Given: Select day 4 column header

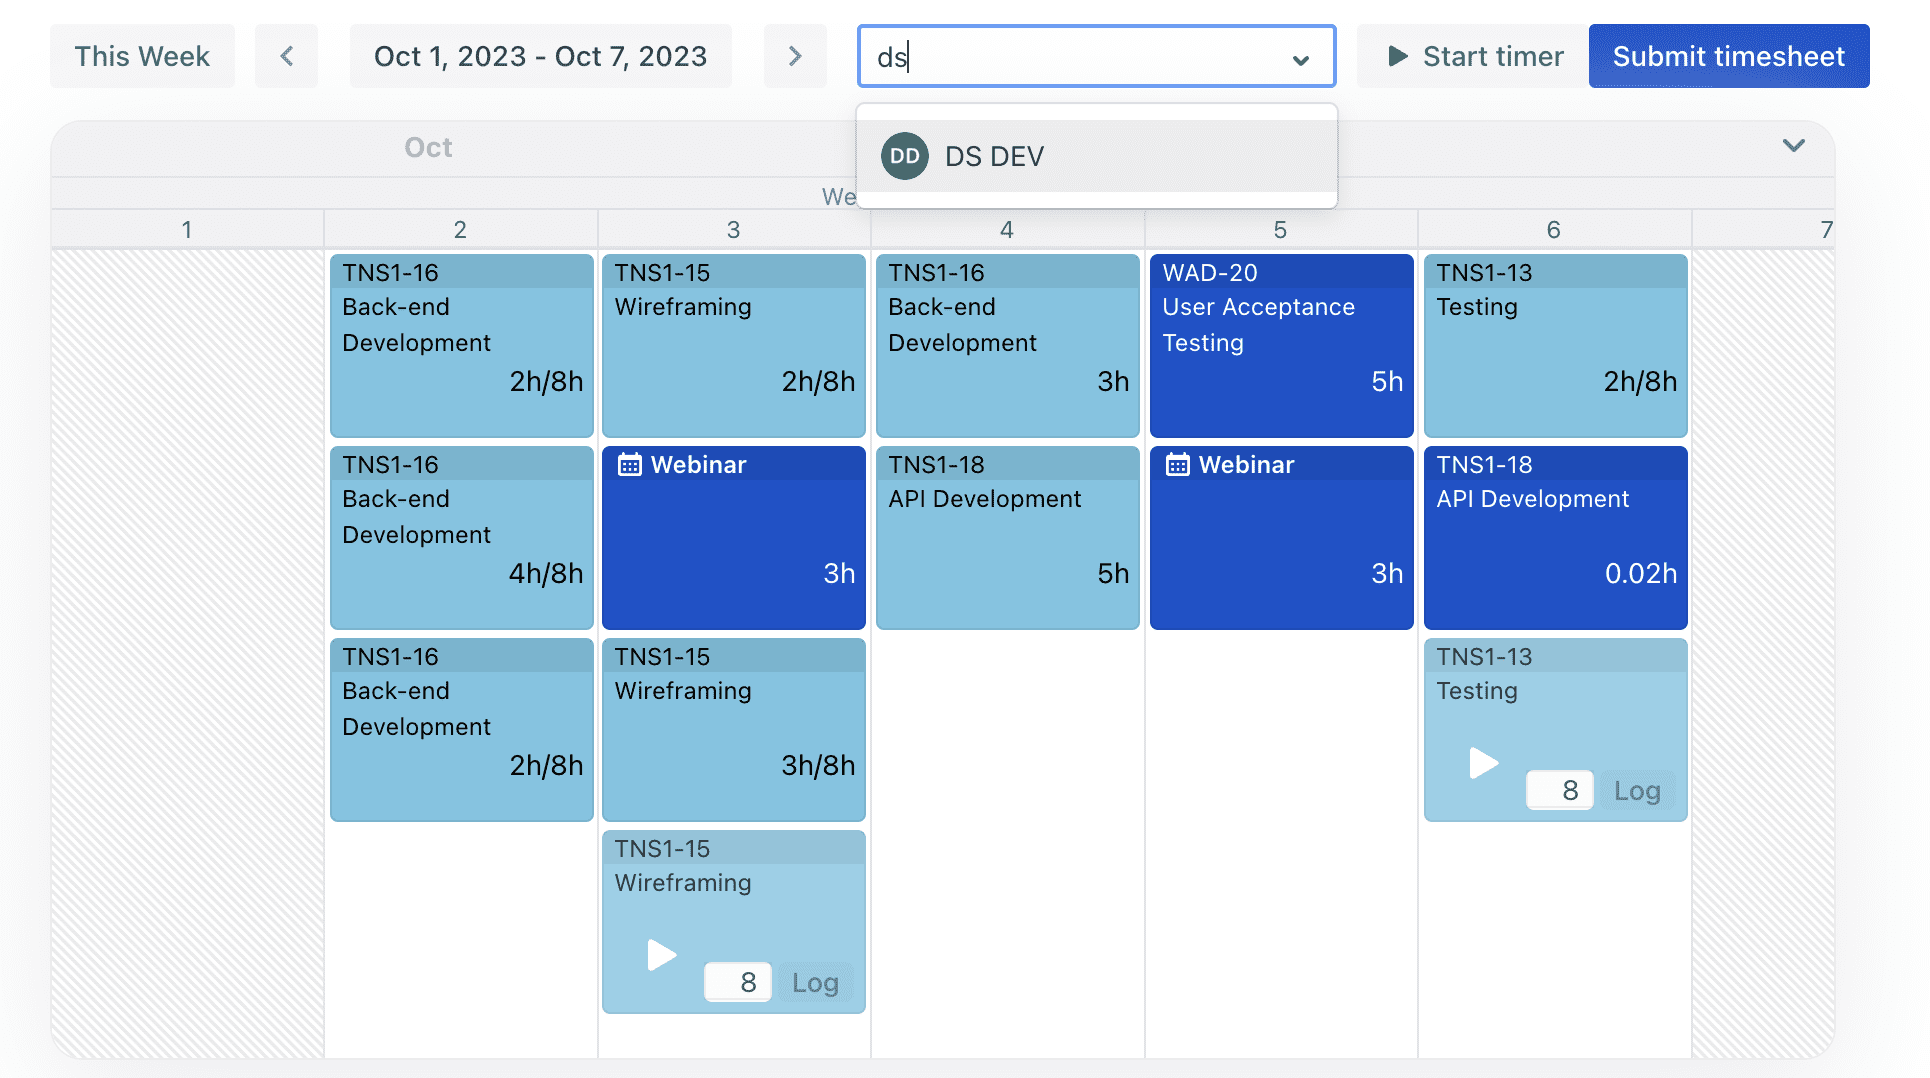Looking at the screenshot, I should pyautogui.click(x=1007, y=229).
